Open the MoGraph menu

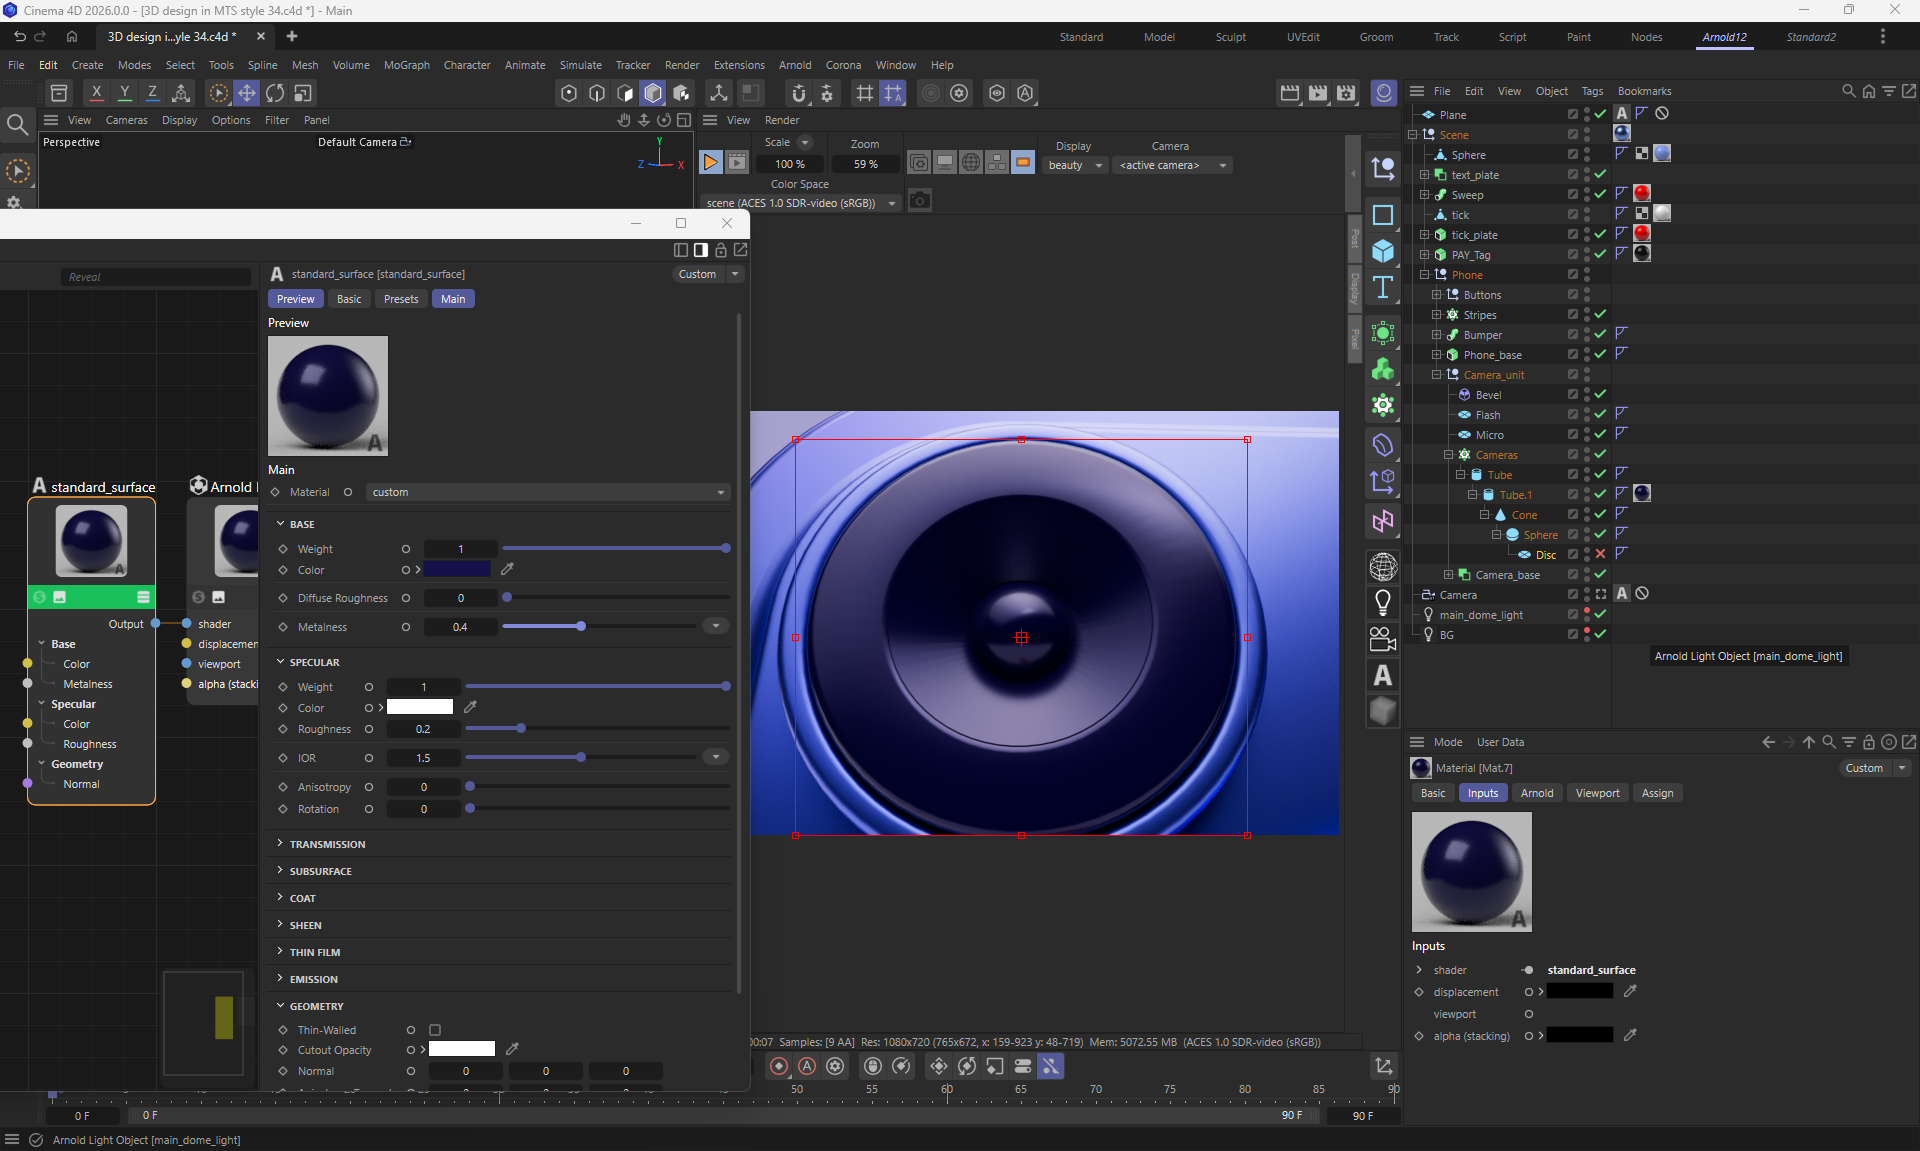[x=406, y=65]
